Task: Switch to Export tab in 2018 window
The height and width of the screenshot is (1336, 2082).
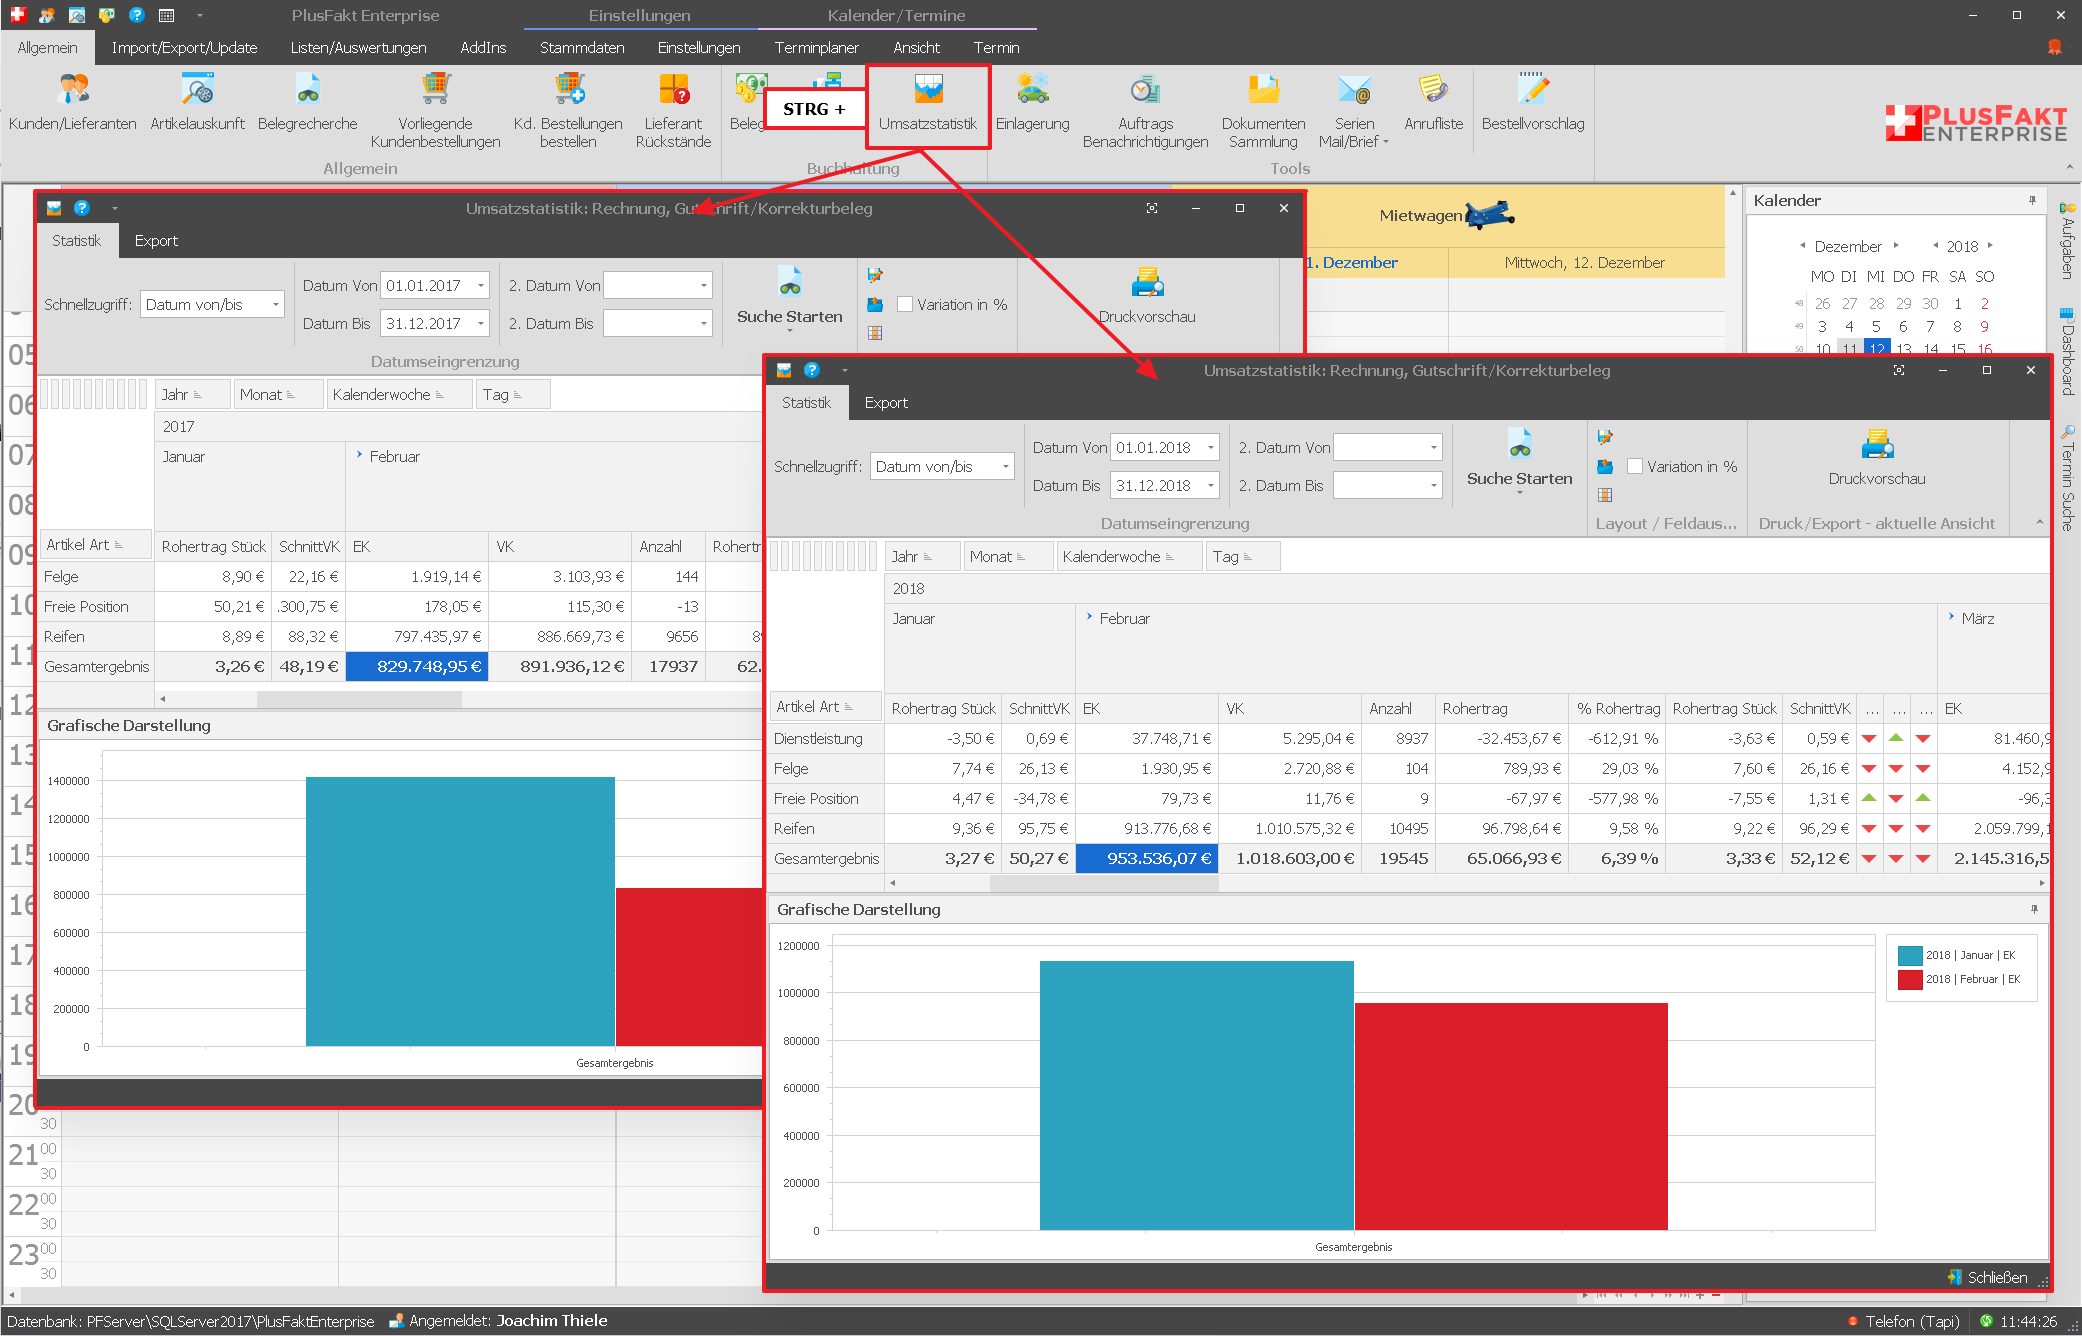Action: tap(886, 403)
